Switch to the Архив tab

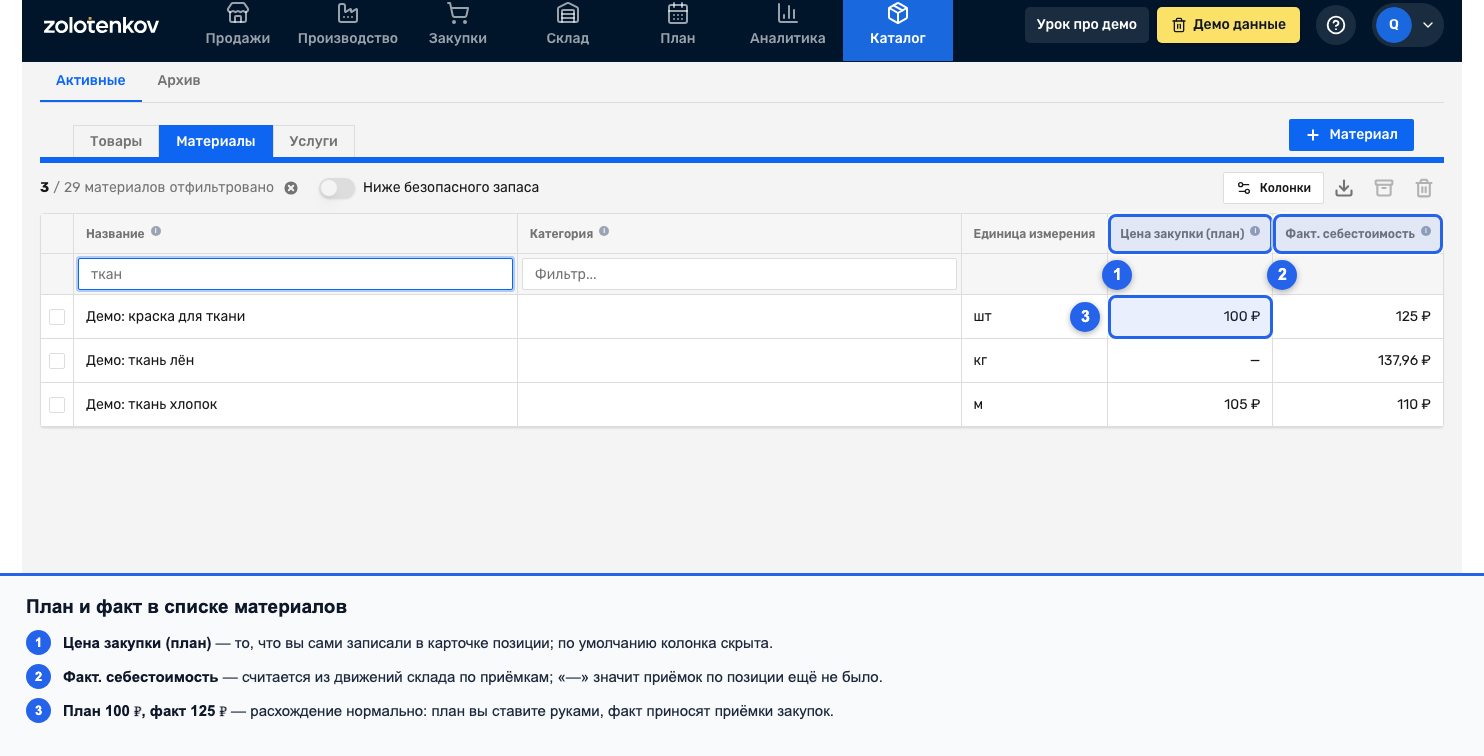click(x=179, y=80)
